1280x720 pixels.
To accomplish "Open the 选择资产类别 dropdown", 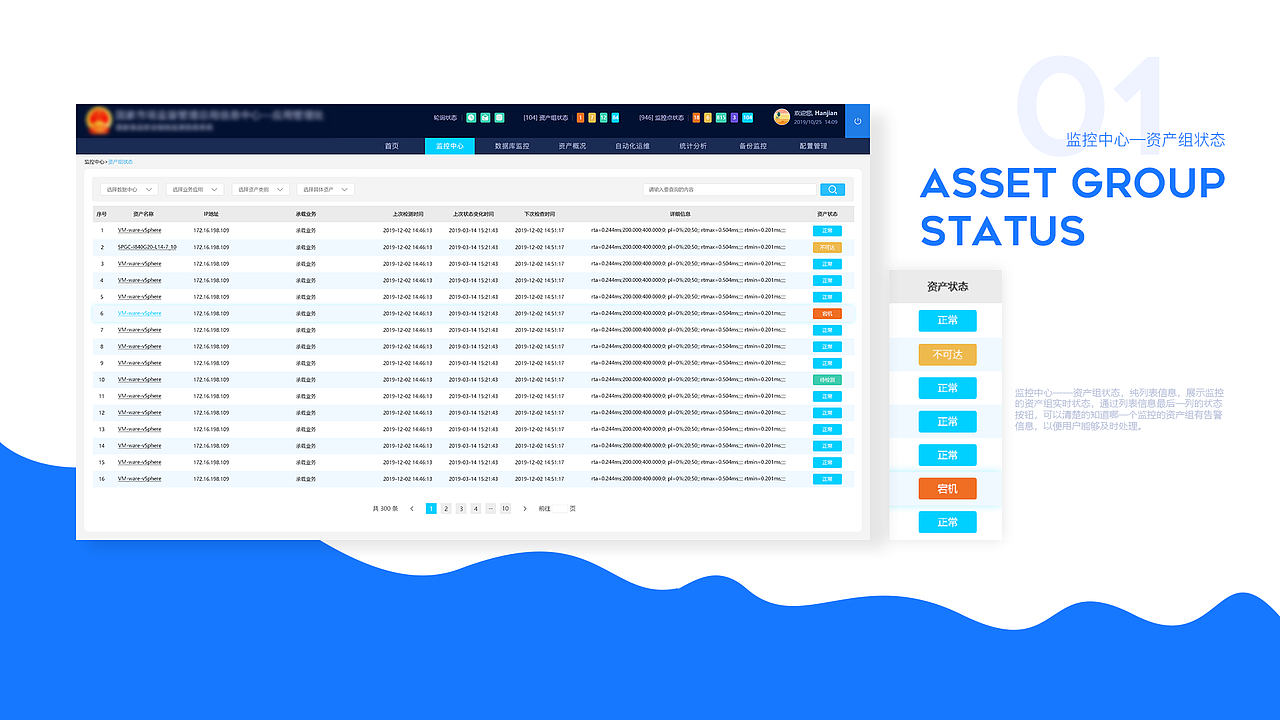I will [x=260, y=189].
